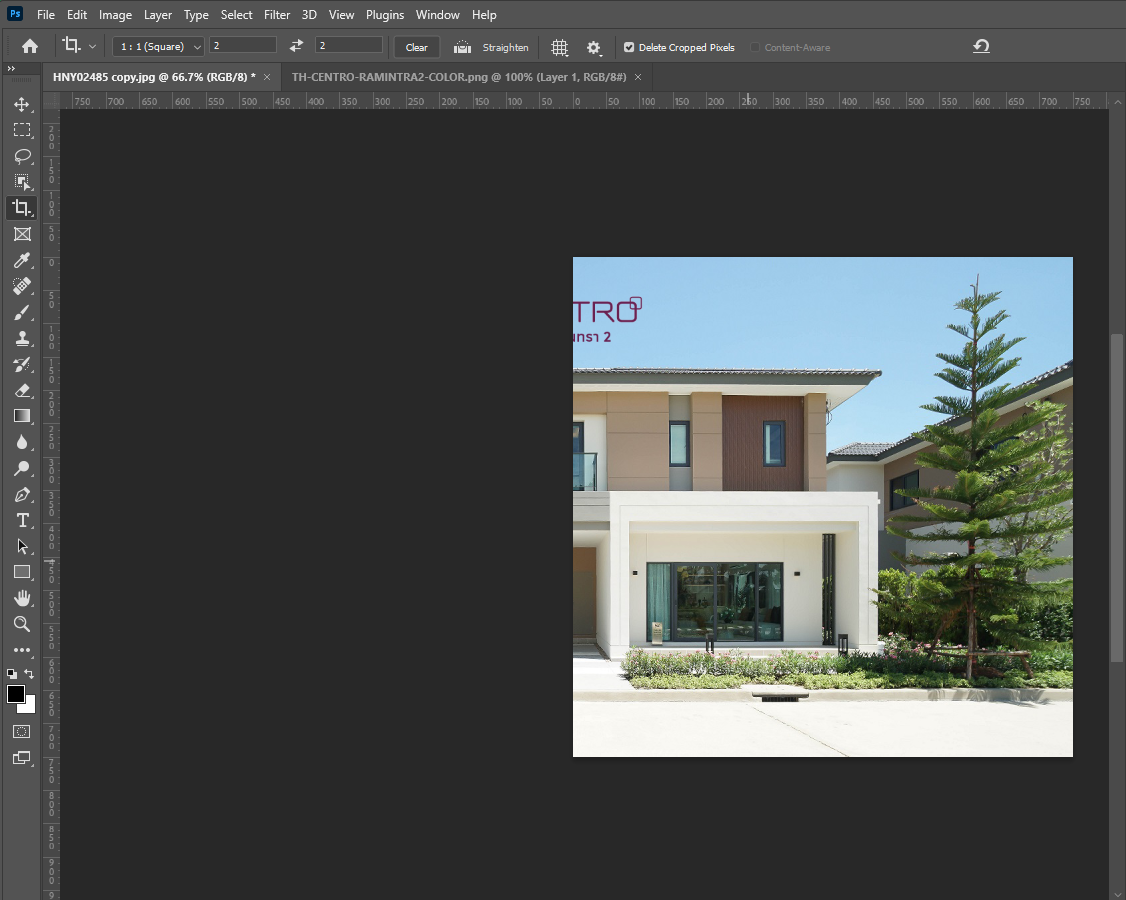Reset the crop box with undo arrow

(981, 47)
